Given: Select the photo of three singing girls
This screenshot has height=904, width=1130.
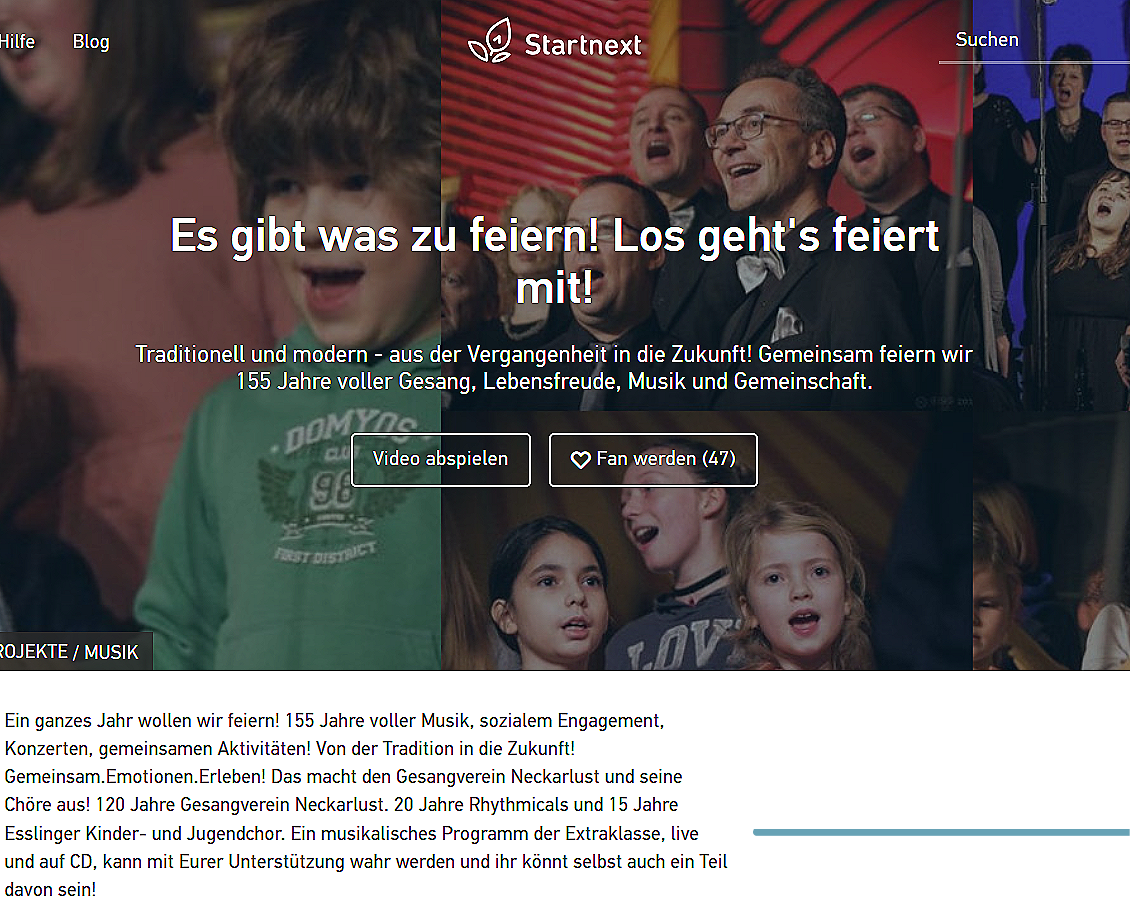Looking at the screenshot, I should [707, 541].
